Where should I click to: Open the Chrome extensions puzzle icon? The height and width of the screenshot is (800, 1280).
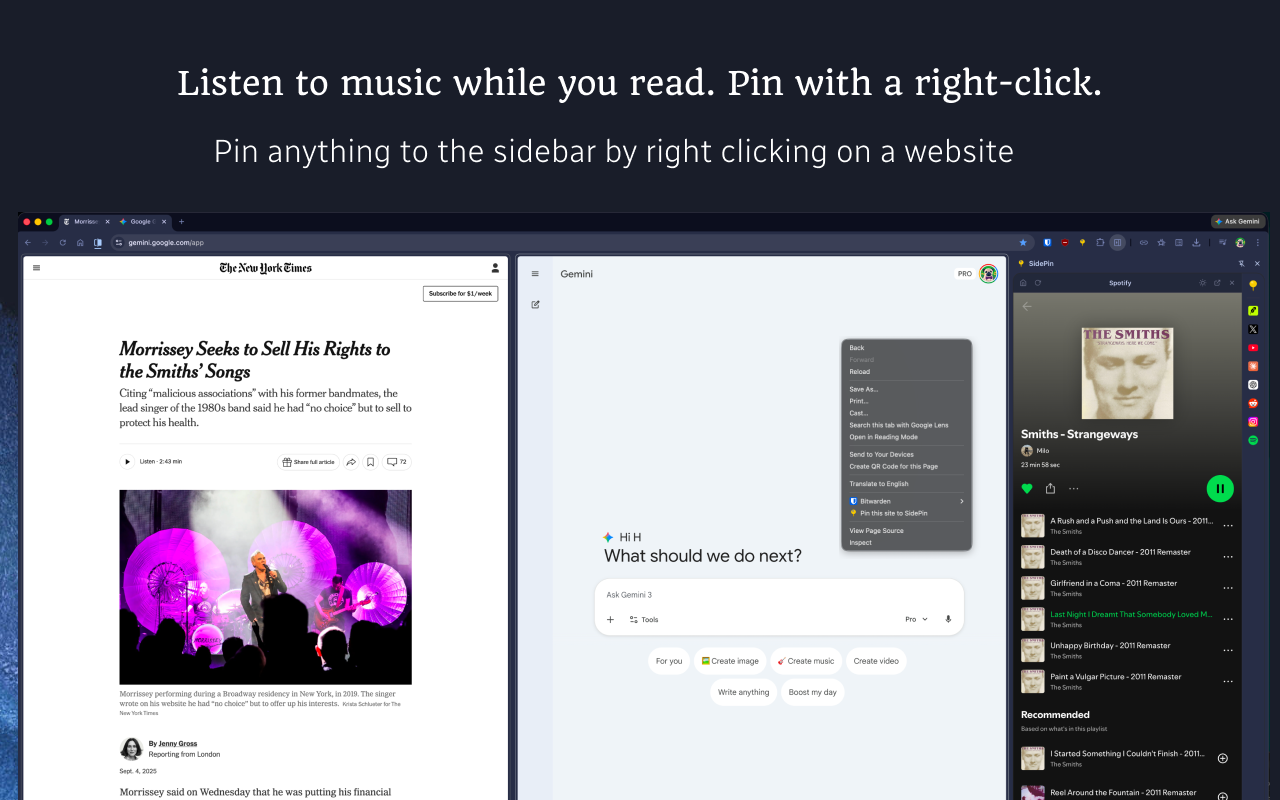[x=1100, y=242]
